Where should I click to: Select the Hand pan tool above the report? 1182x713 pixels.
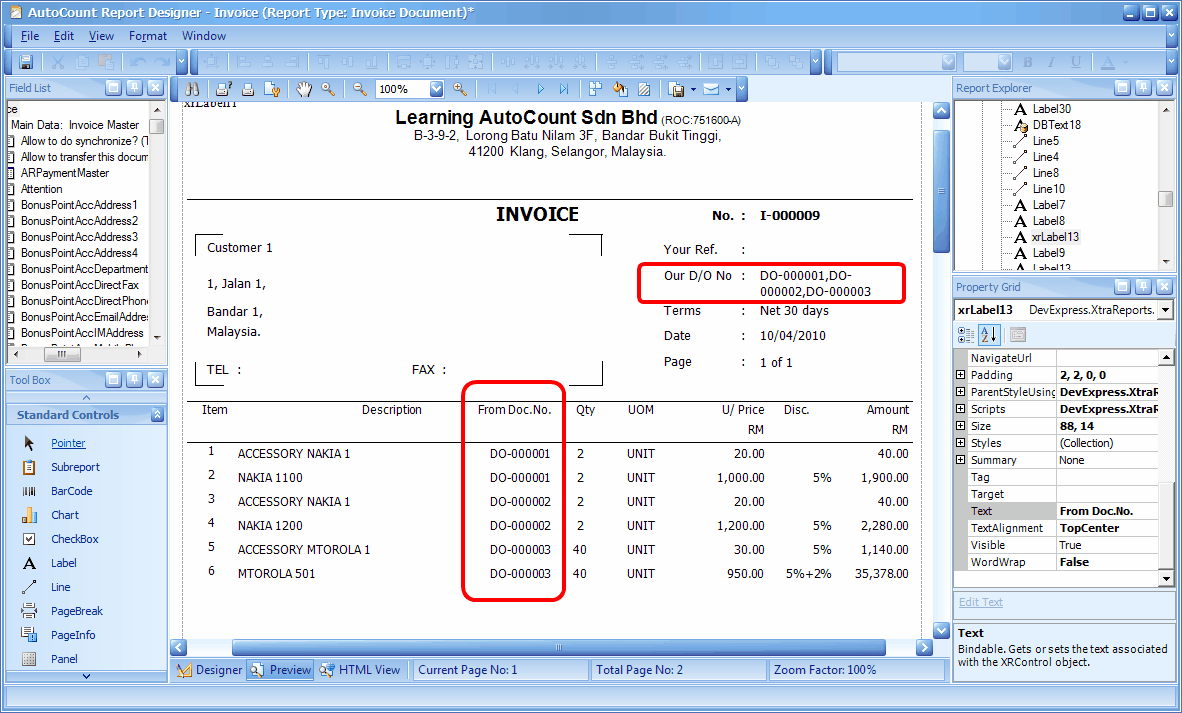pyautogui.click(x=305, y=89)
